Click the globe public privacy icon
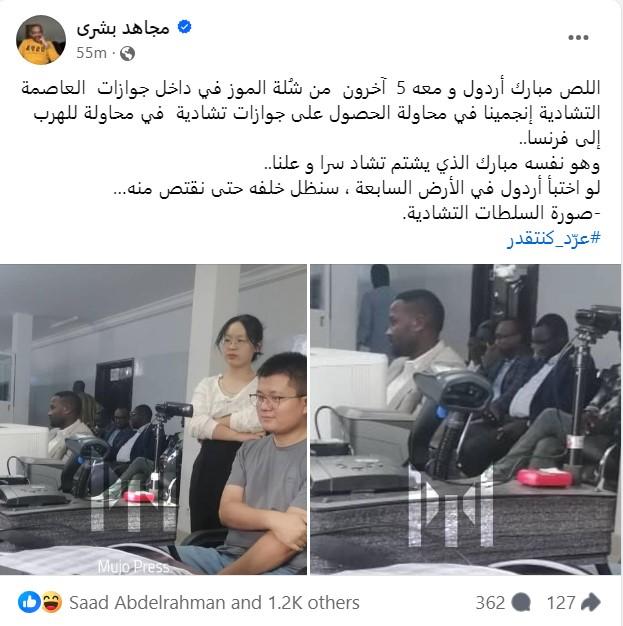 (127, 53)
